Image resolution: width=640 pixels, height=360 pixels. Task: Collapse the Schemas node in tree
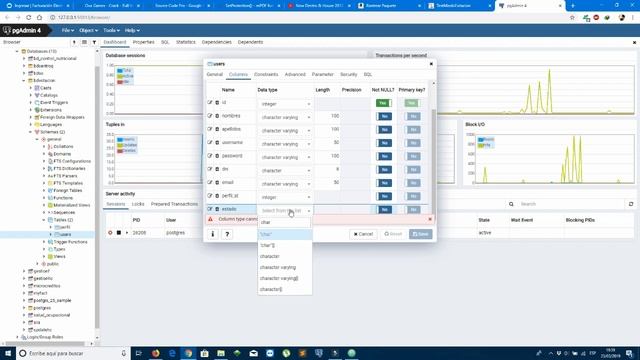(31, 132)
